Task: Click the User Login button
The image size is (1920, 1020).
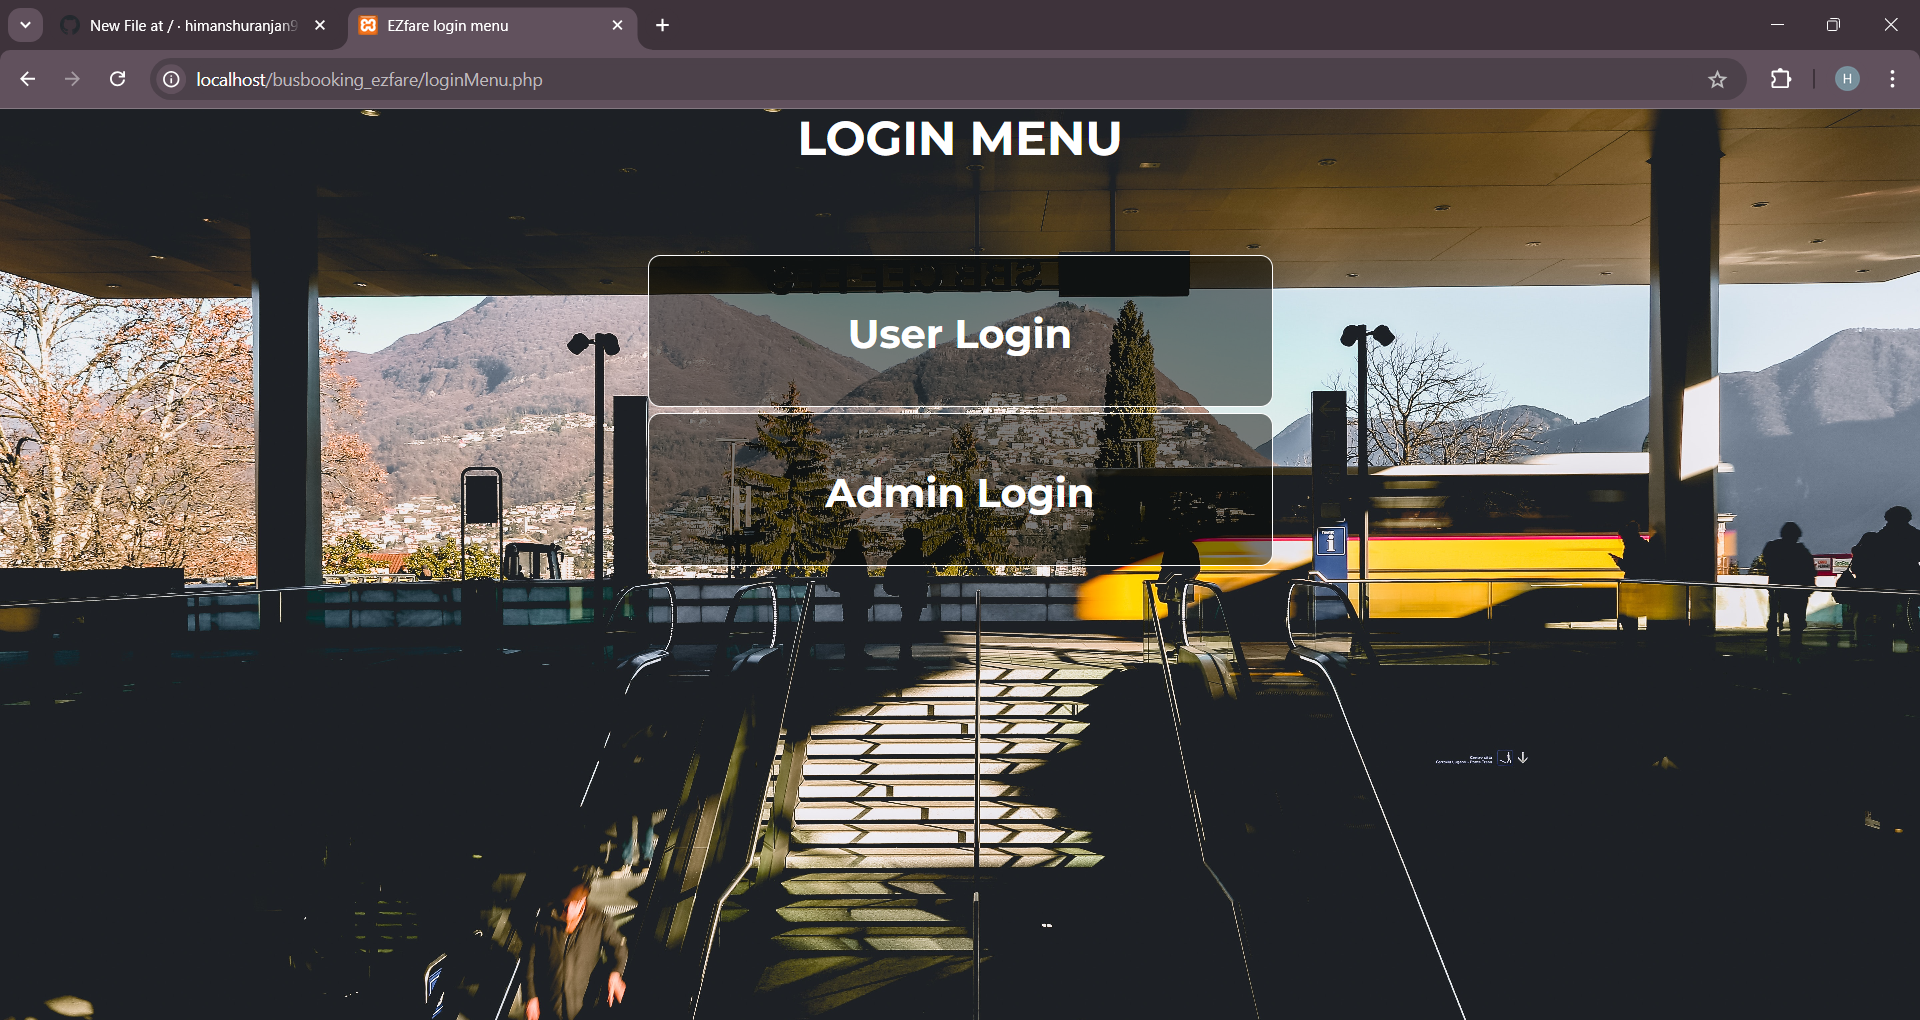Action: tap(959, 333)
